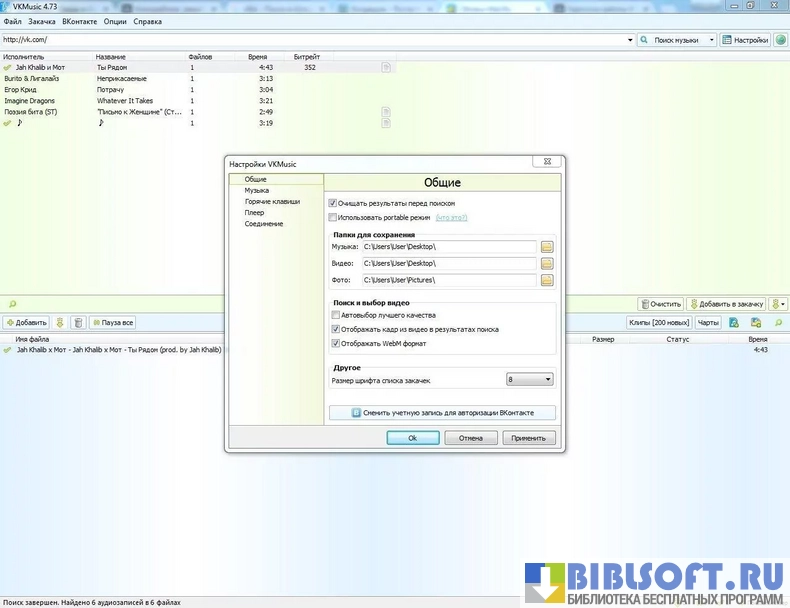Select Горячие клавиши in settings sidebar
Image resolution: width=790 pixels, height=608 pixels.
[x=272, y=201]
